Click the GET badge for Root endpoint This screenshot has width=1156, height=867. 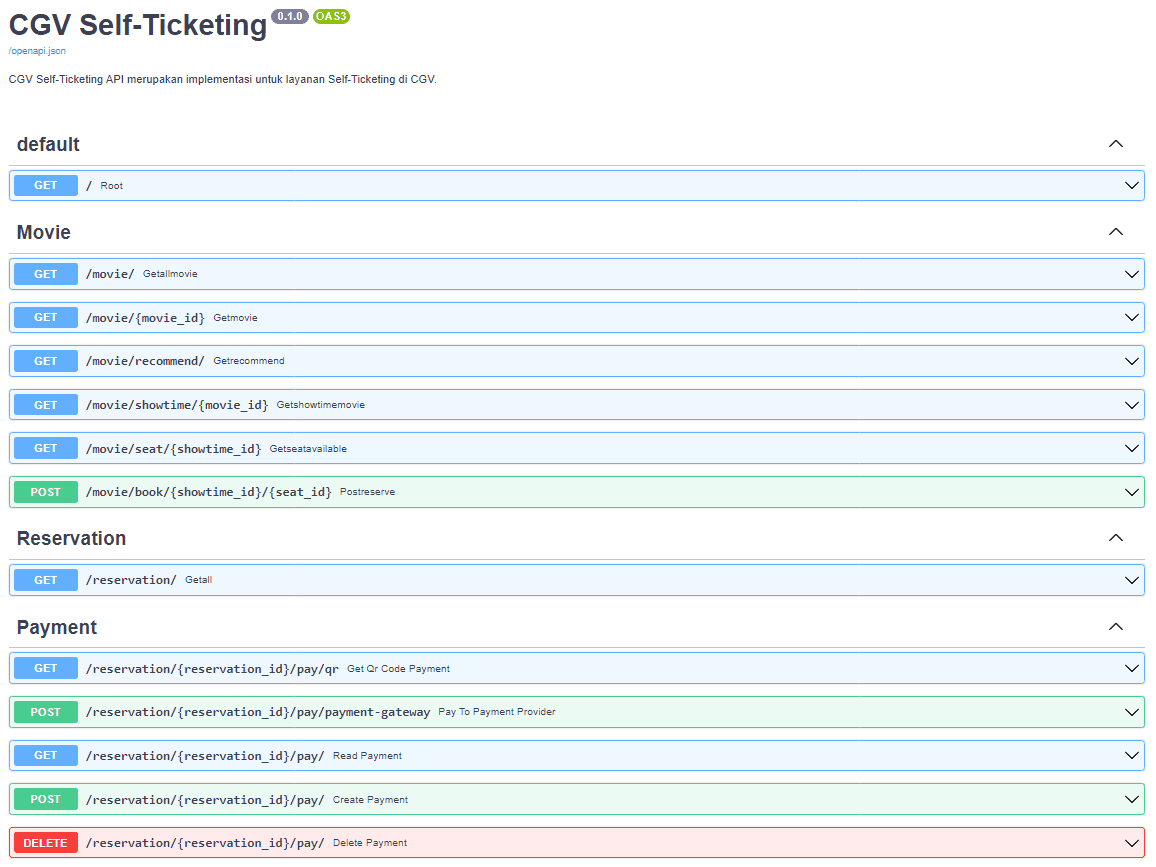(46, 185)
